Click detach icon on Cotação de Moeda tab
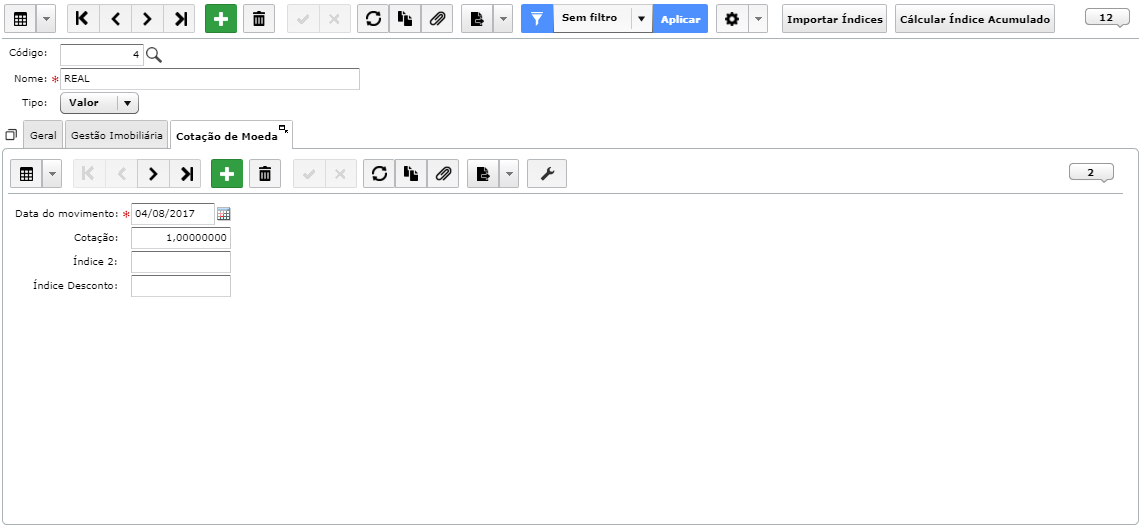Screen dimensions: 1142x530 point(283,129)
